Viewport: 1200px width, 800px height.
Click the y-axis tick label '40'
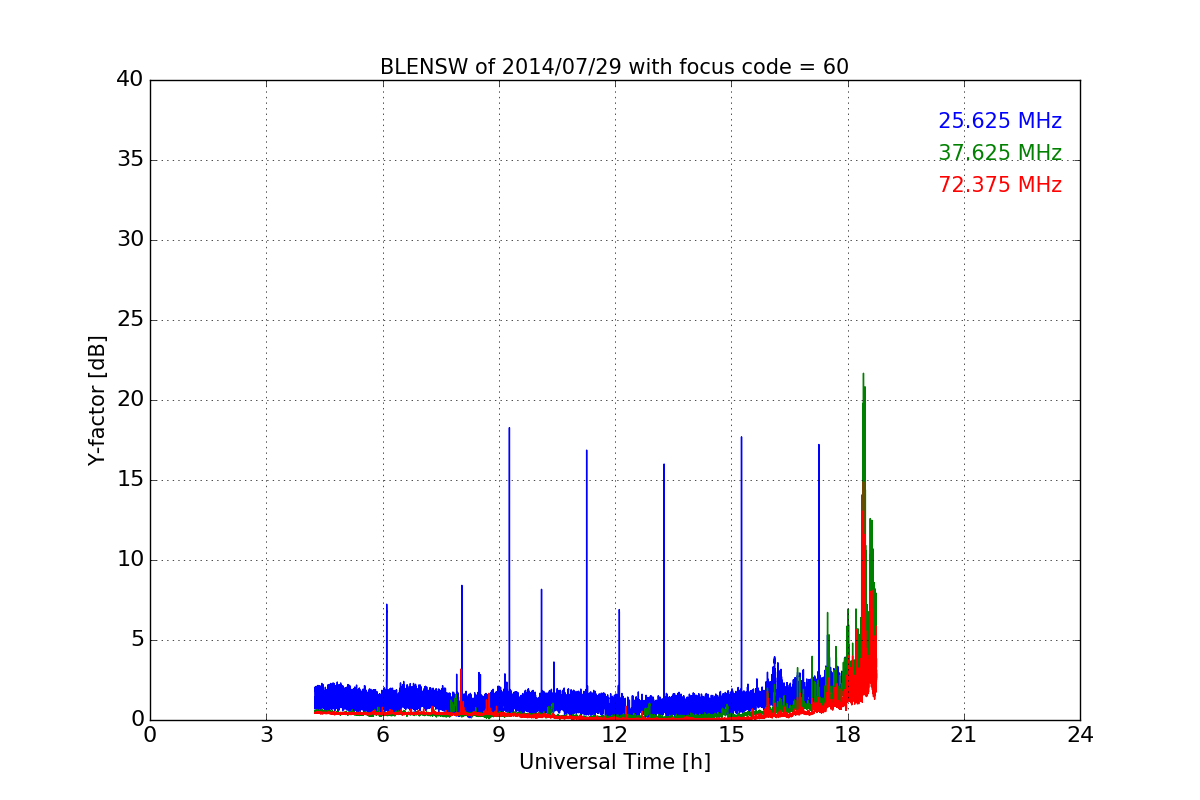130,80
